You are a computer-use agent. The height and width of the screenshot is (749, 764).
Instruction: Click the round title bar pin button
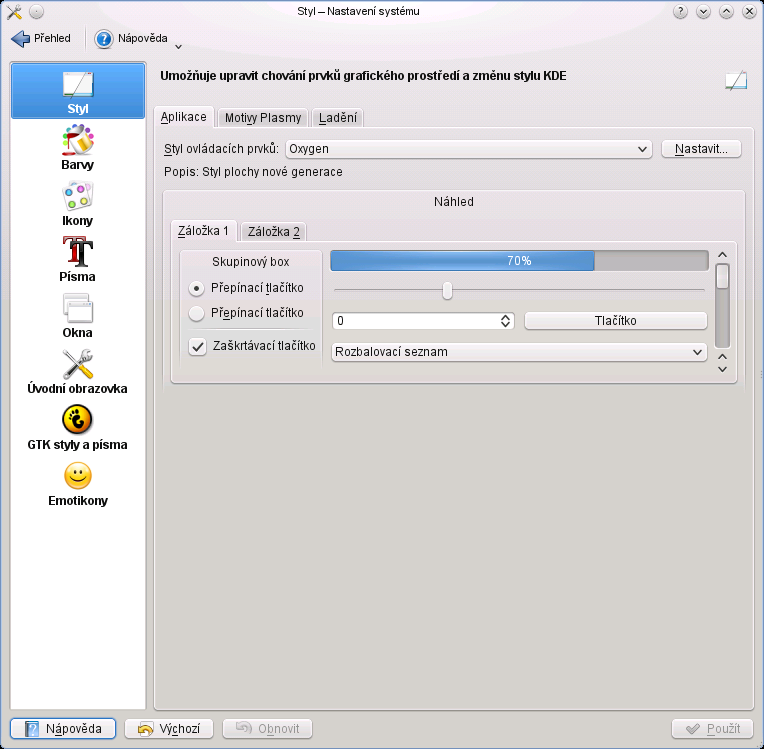(37, 11)
